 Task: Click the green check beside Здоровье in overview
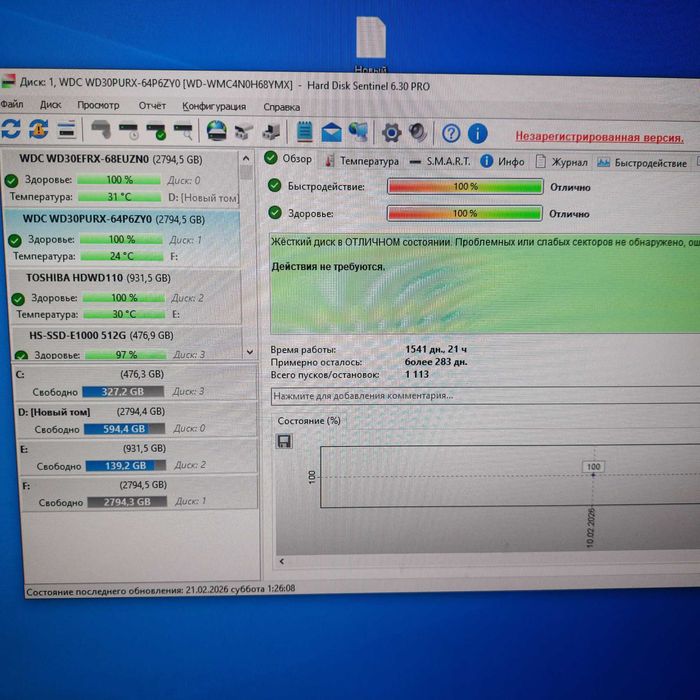(x=275, y=212)
